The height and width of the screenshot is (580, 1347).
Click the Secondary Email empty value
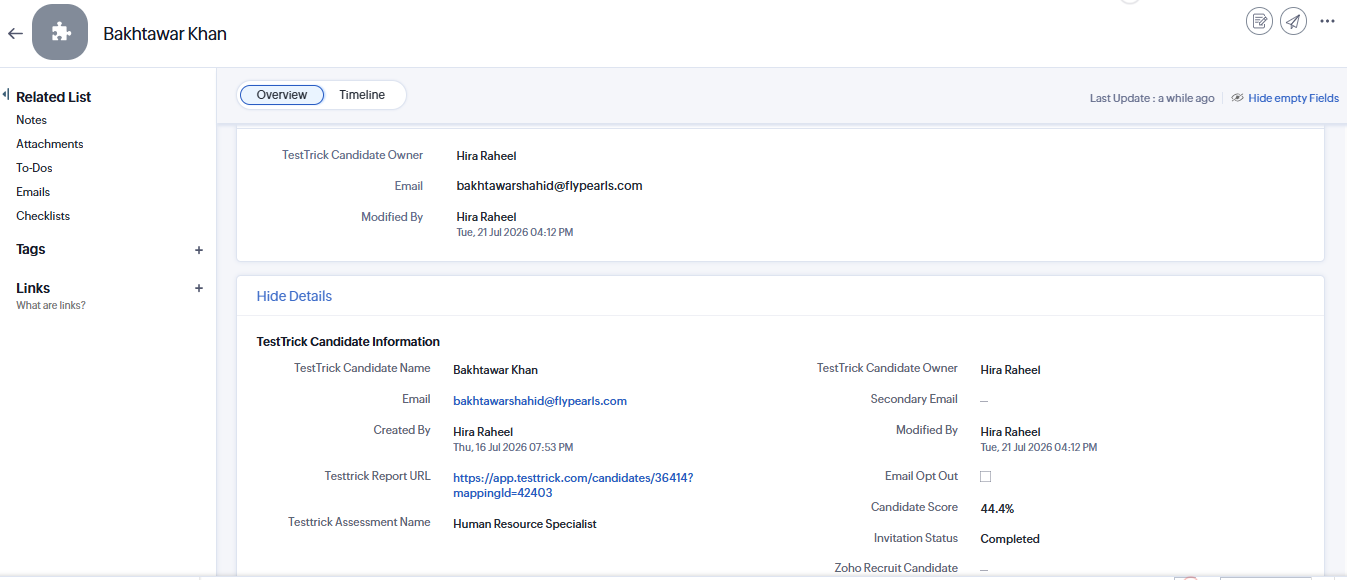coord(984,400)
